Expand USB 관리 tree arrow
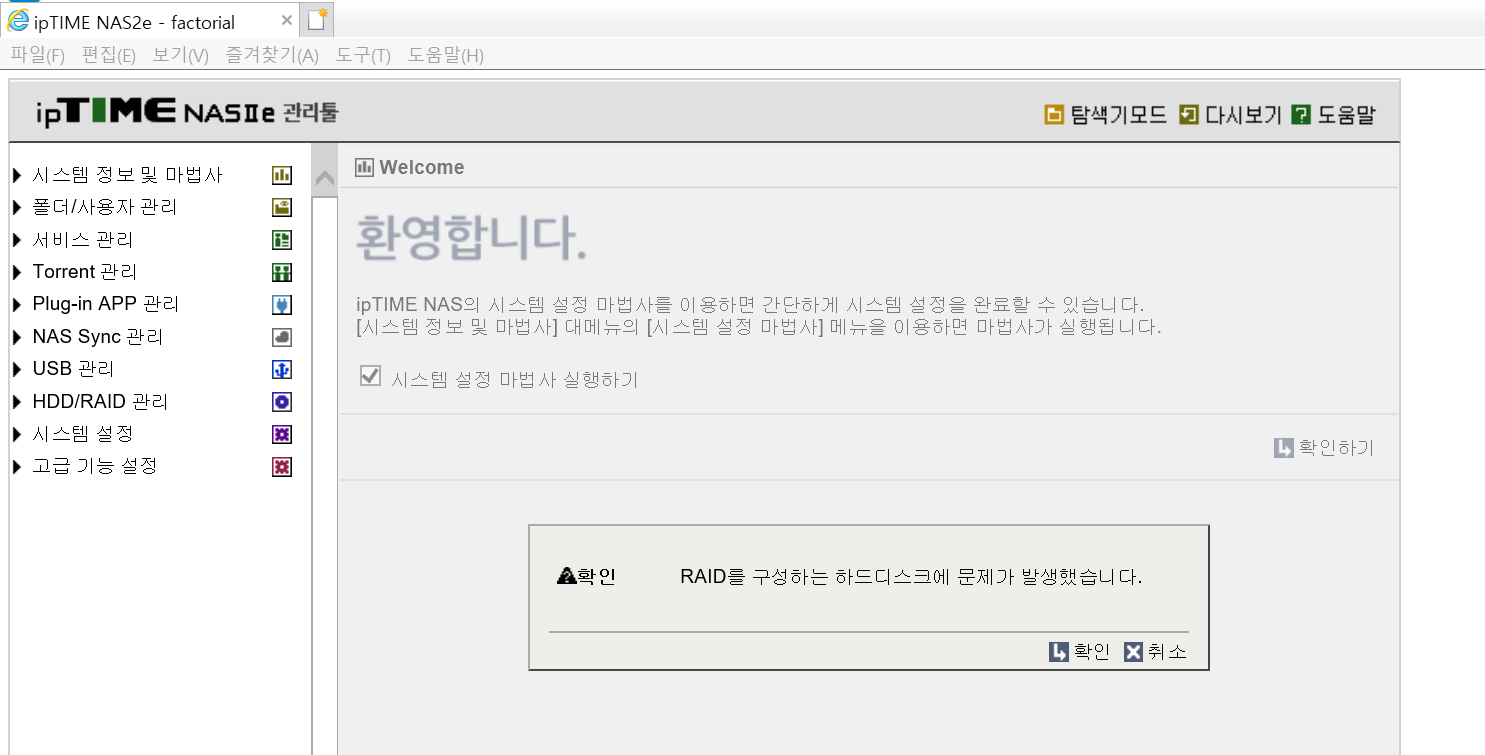The height and width of the screenshot is (755, 1485). tap(17, 369)
